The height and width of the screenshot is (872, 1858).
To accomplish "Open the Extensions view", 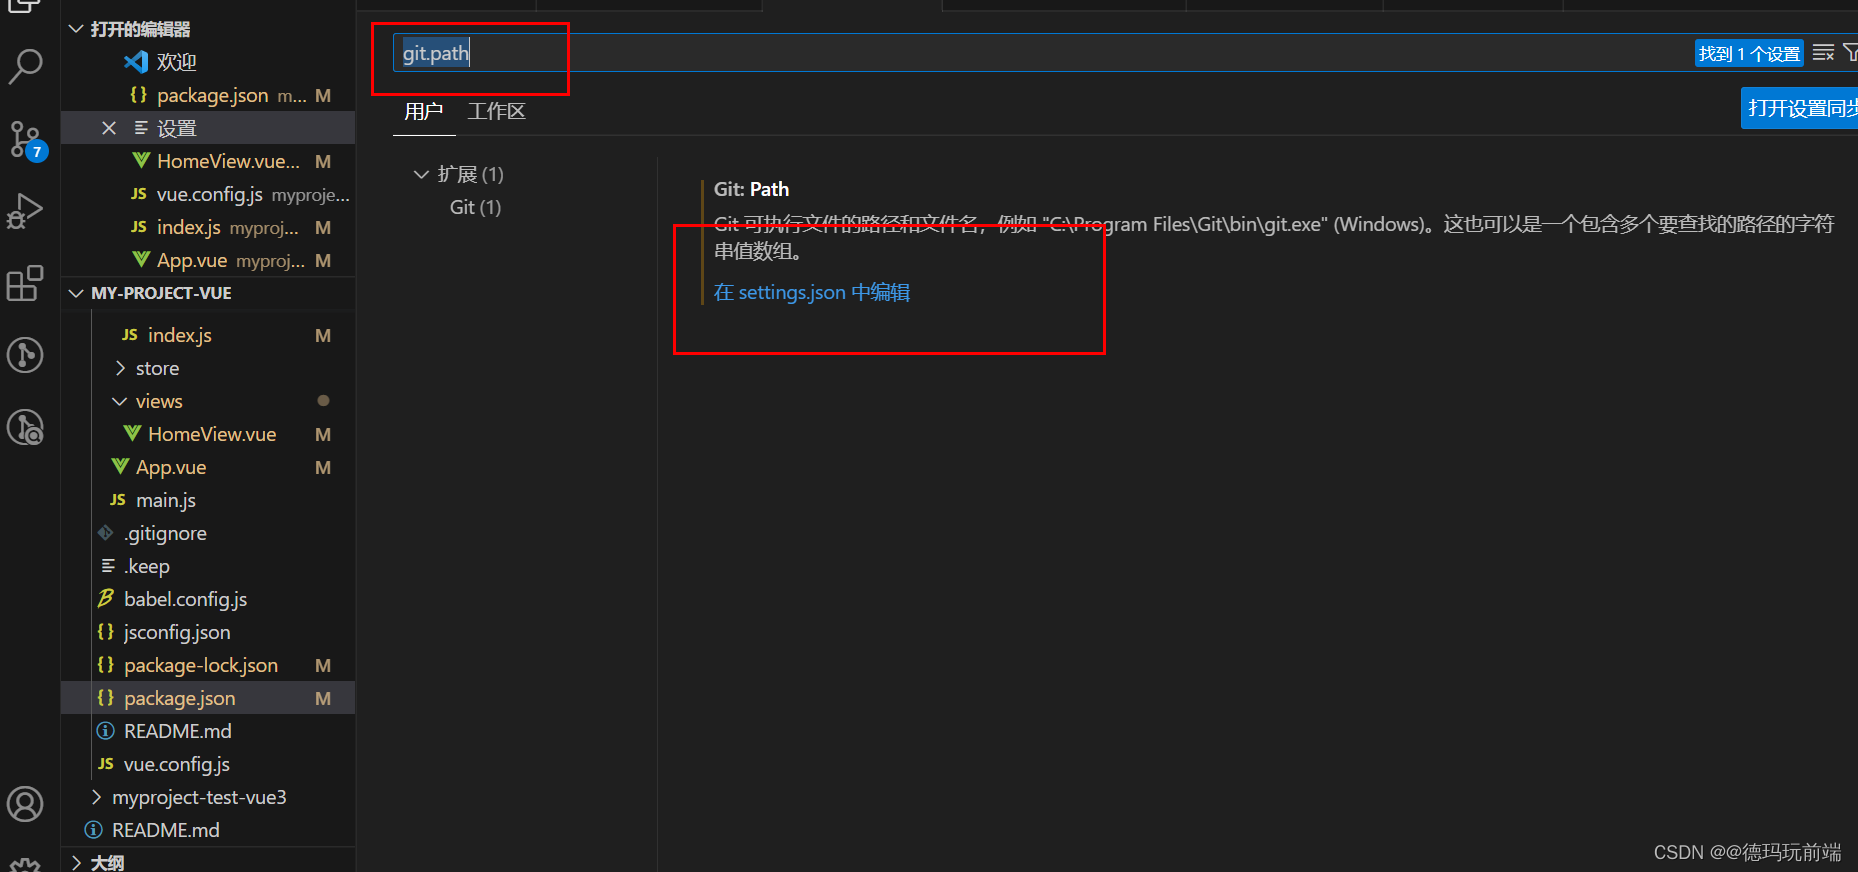I will pos(25,283).
